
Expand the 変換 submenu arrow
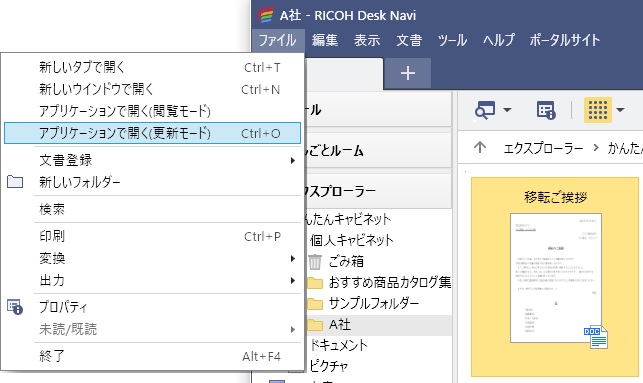(x=292, y=258)
